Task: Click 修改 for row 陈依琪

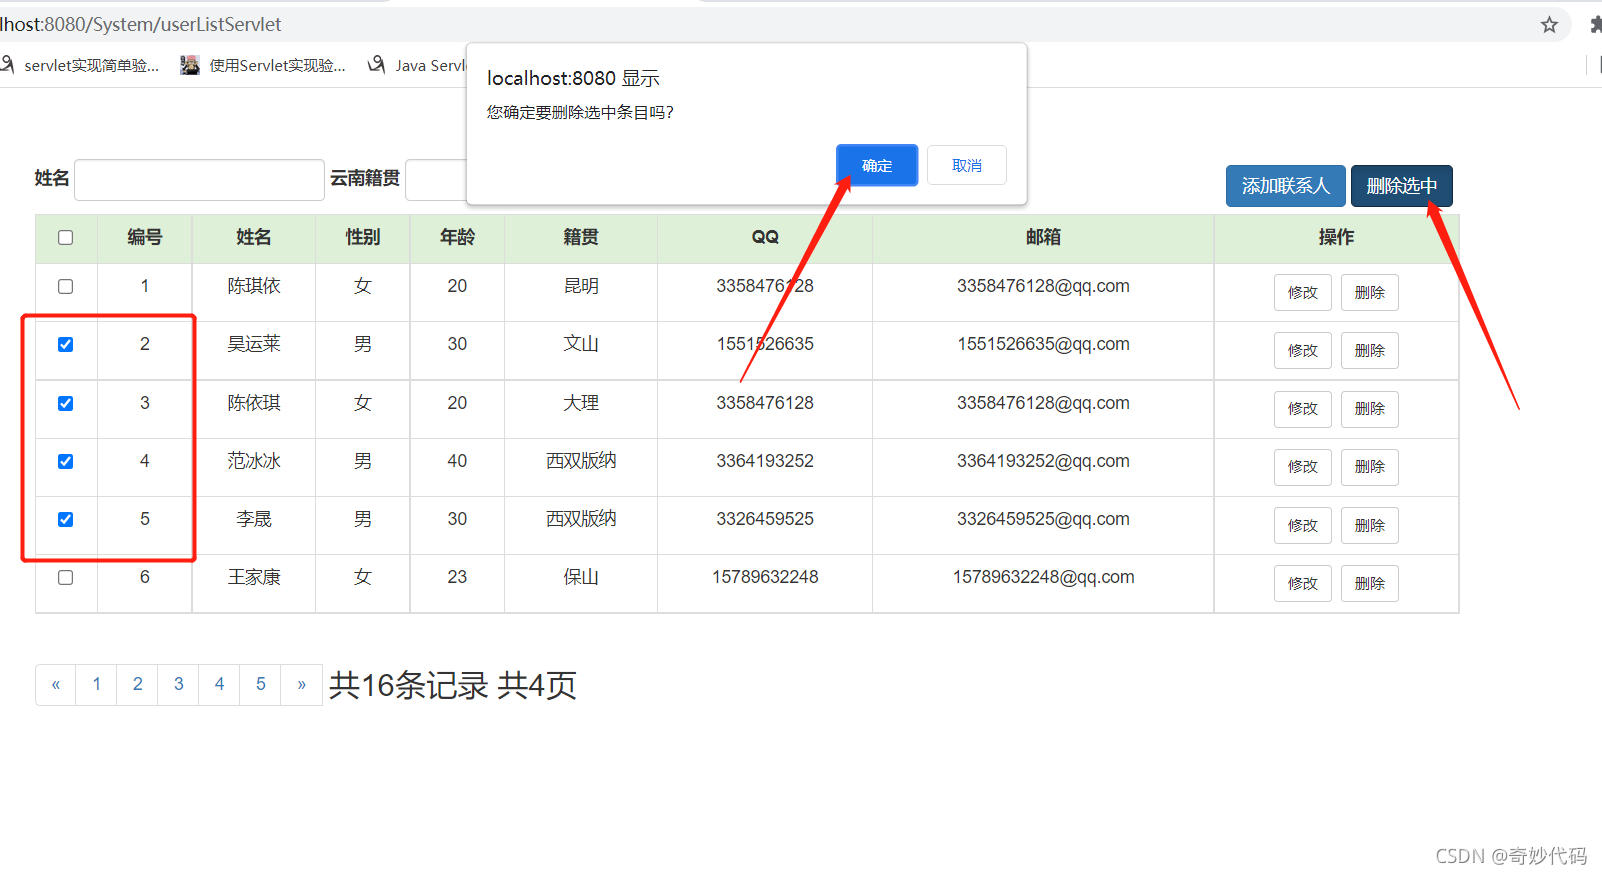Action: point(1303,409)
